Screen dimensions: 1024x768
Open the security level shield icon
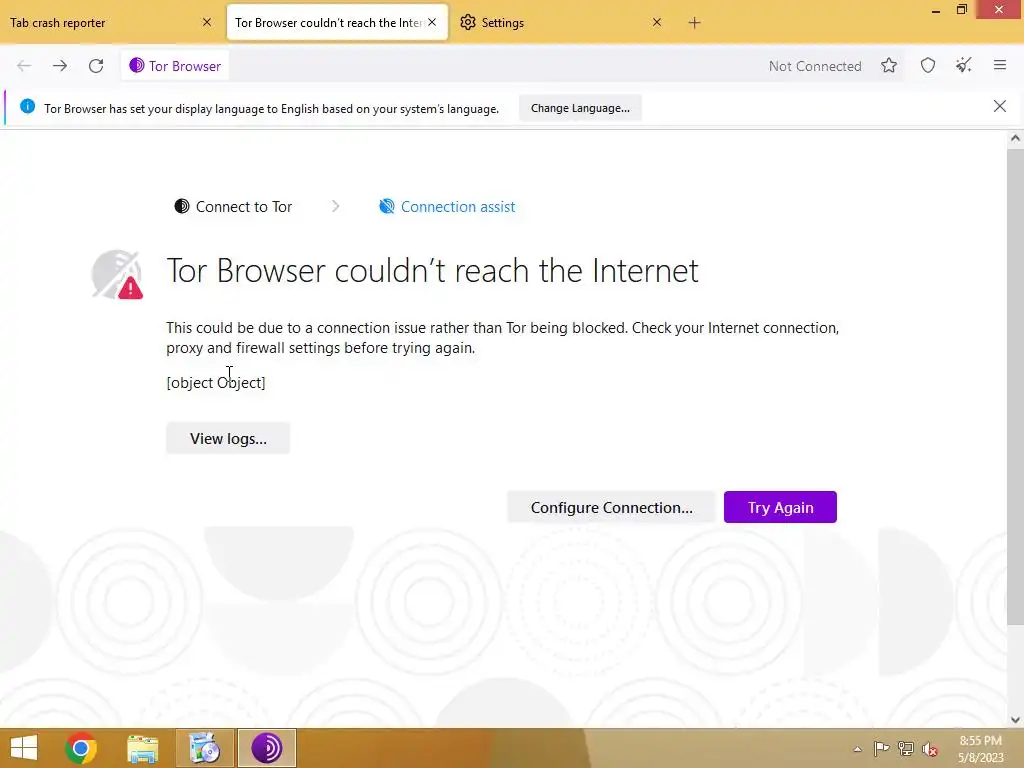point(928,65)
